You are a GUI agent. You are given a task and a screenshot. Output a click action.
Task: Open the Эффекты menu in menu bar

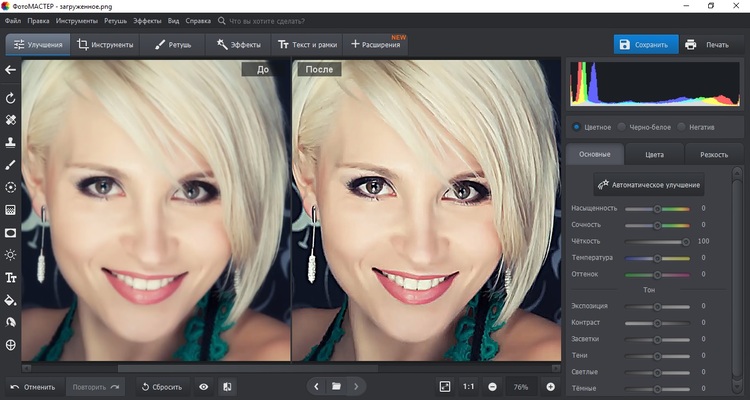pos(146,20)
